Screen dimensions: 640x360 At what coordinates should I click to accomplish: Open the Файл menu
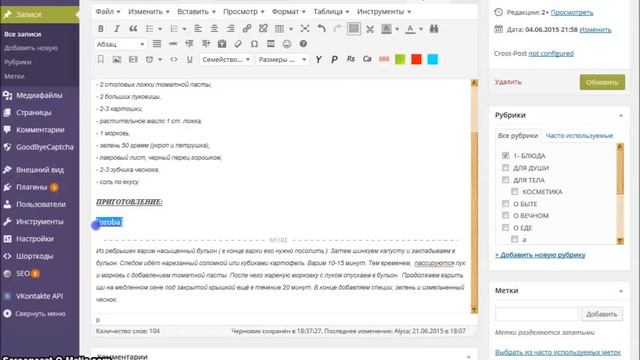coord(108,12)
